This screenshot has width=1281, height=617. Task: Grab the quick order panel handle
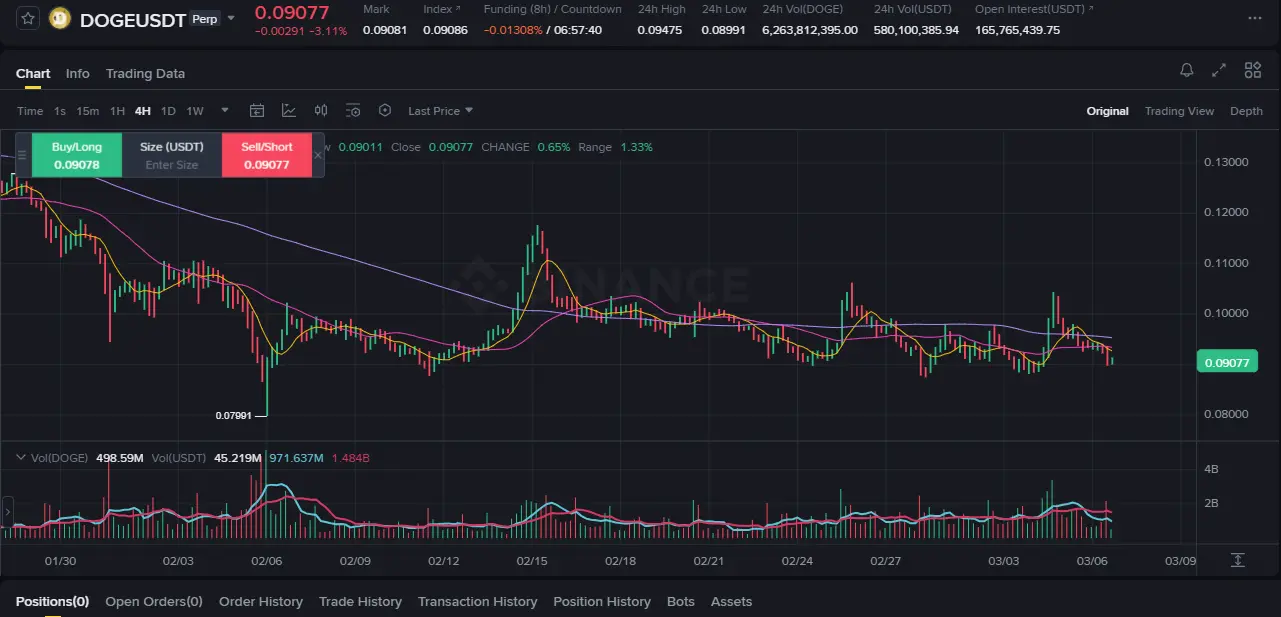pyautogui.click(x=23, y=155)
